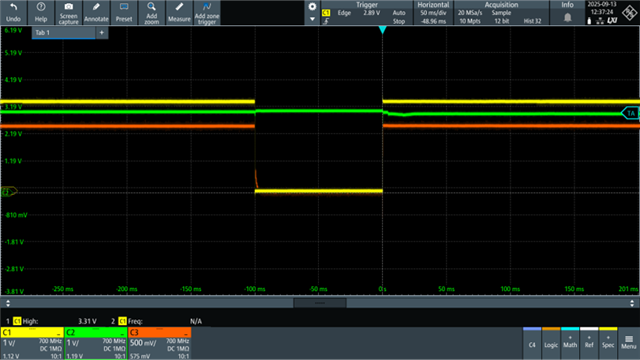Expand the toolbar dropdown arrow below gear
Image resolution: width=640 pixels, height=360 pixels.
point(312,19)
